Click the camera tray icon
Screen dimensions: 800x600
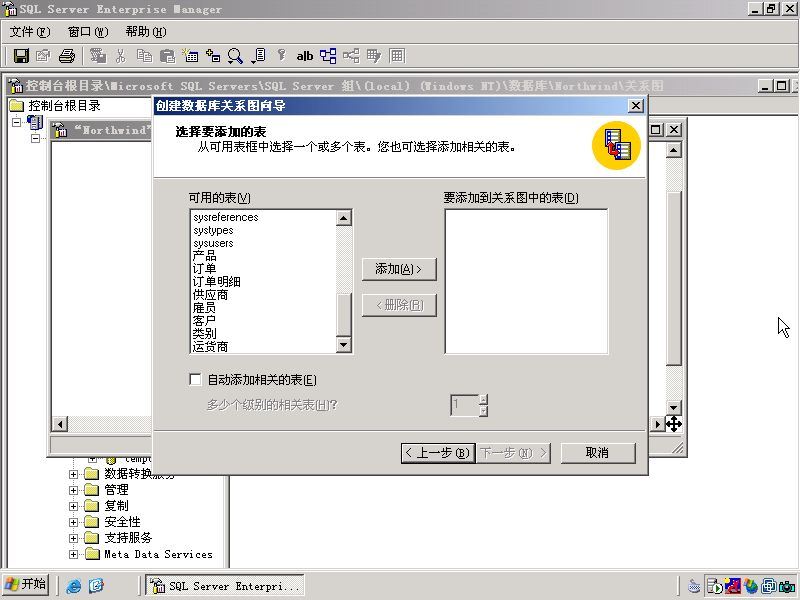coord(787,587)
